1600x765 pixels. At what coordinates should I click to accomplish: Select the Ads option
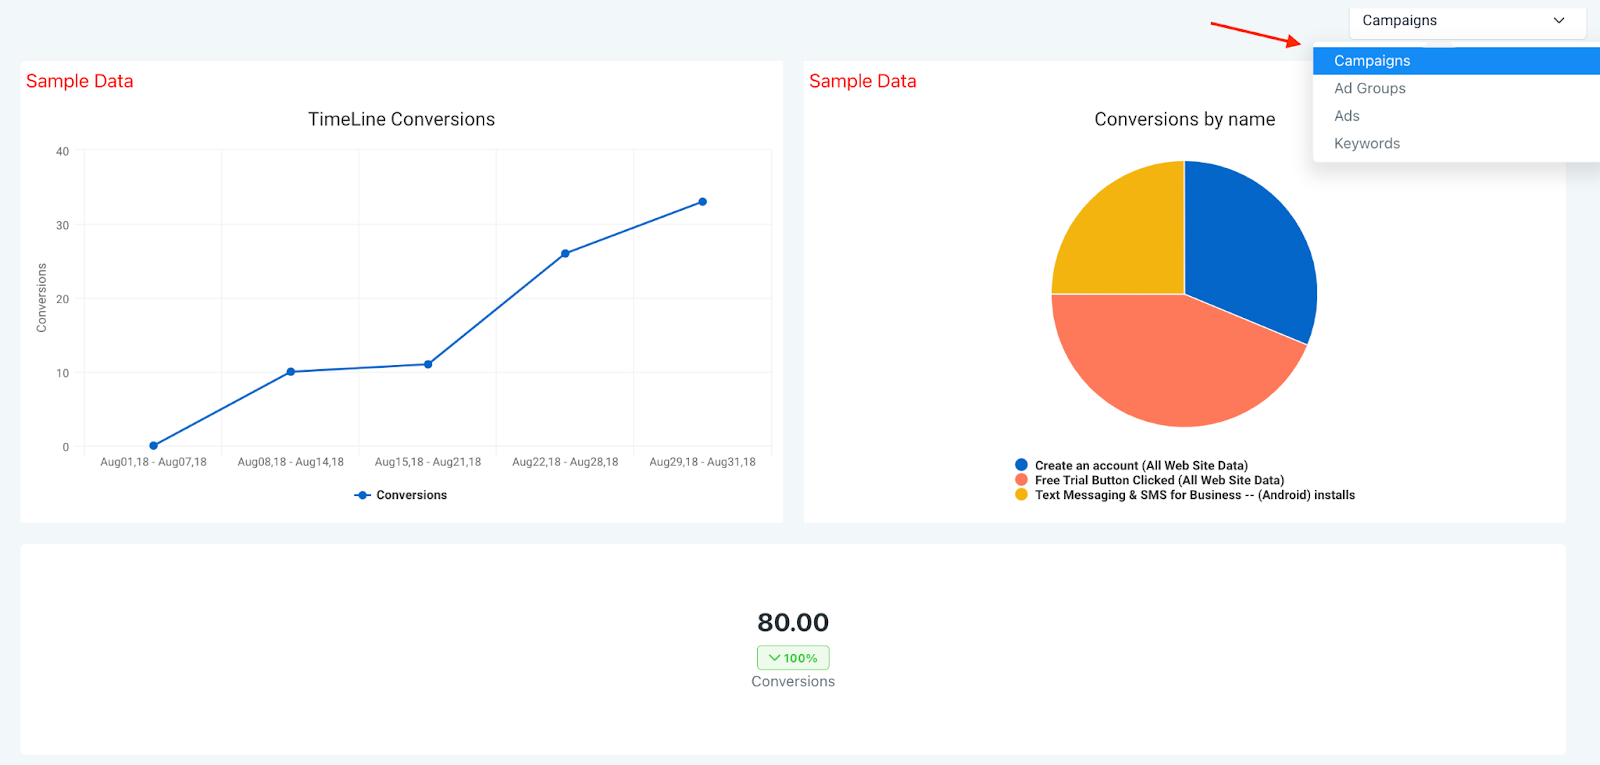tap(1456, 116)
